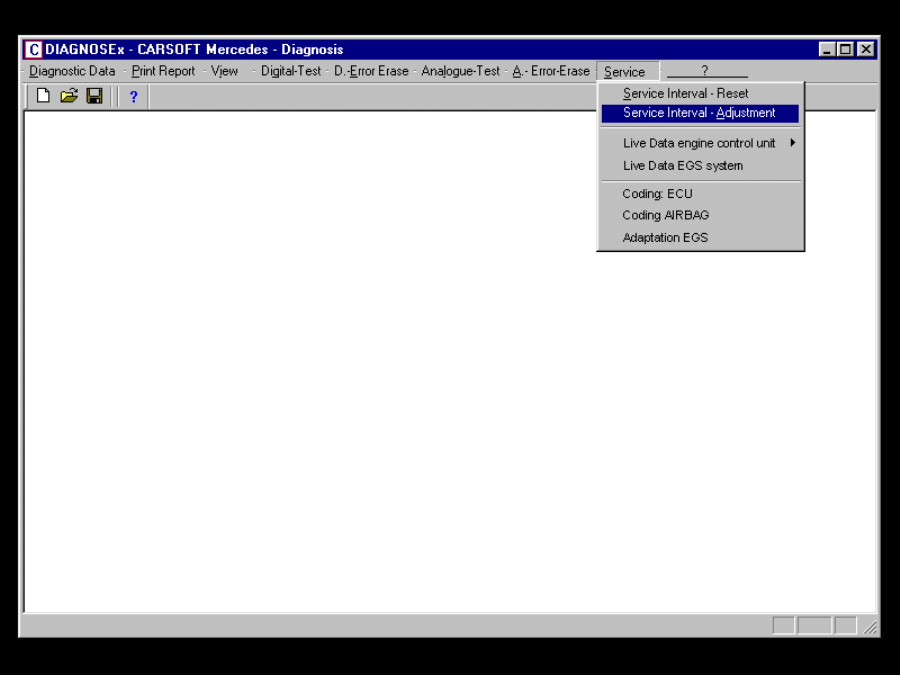The image size is (900, 675).
Task: Click the Save floppy disk icon
Action: pyautogui.click(x=94, y=96)
